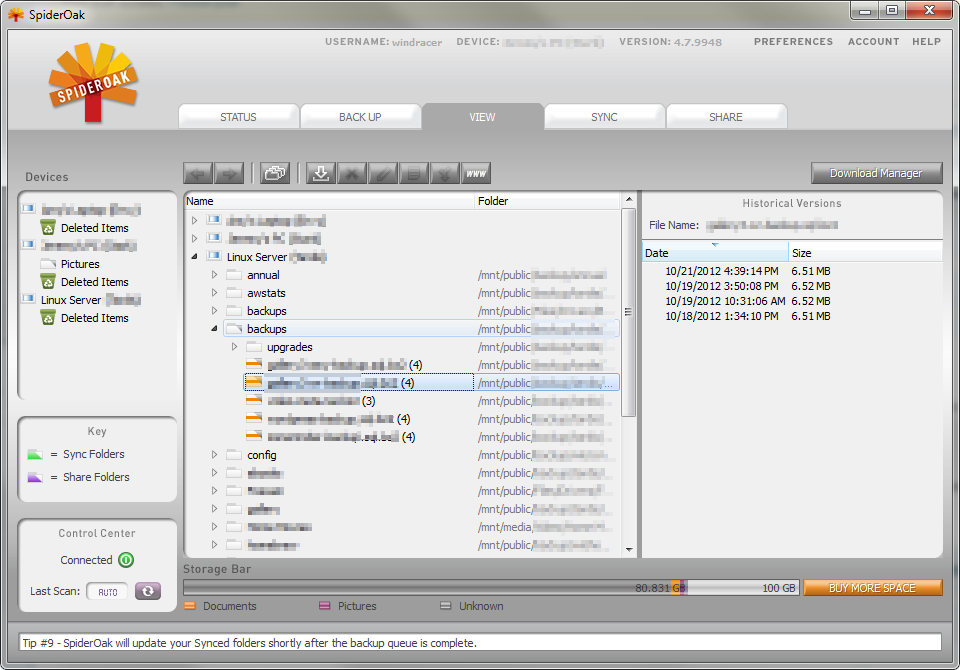
Task: Open the BACK UP tab
Action: (360, 117)
